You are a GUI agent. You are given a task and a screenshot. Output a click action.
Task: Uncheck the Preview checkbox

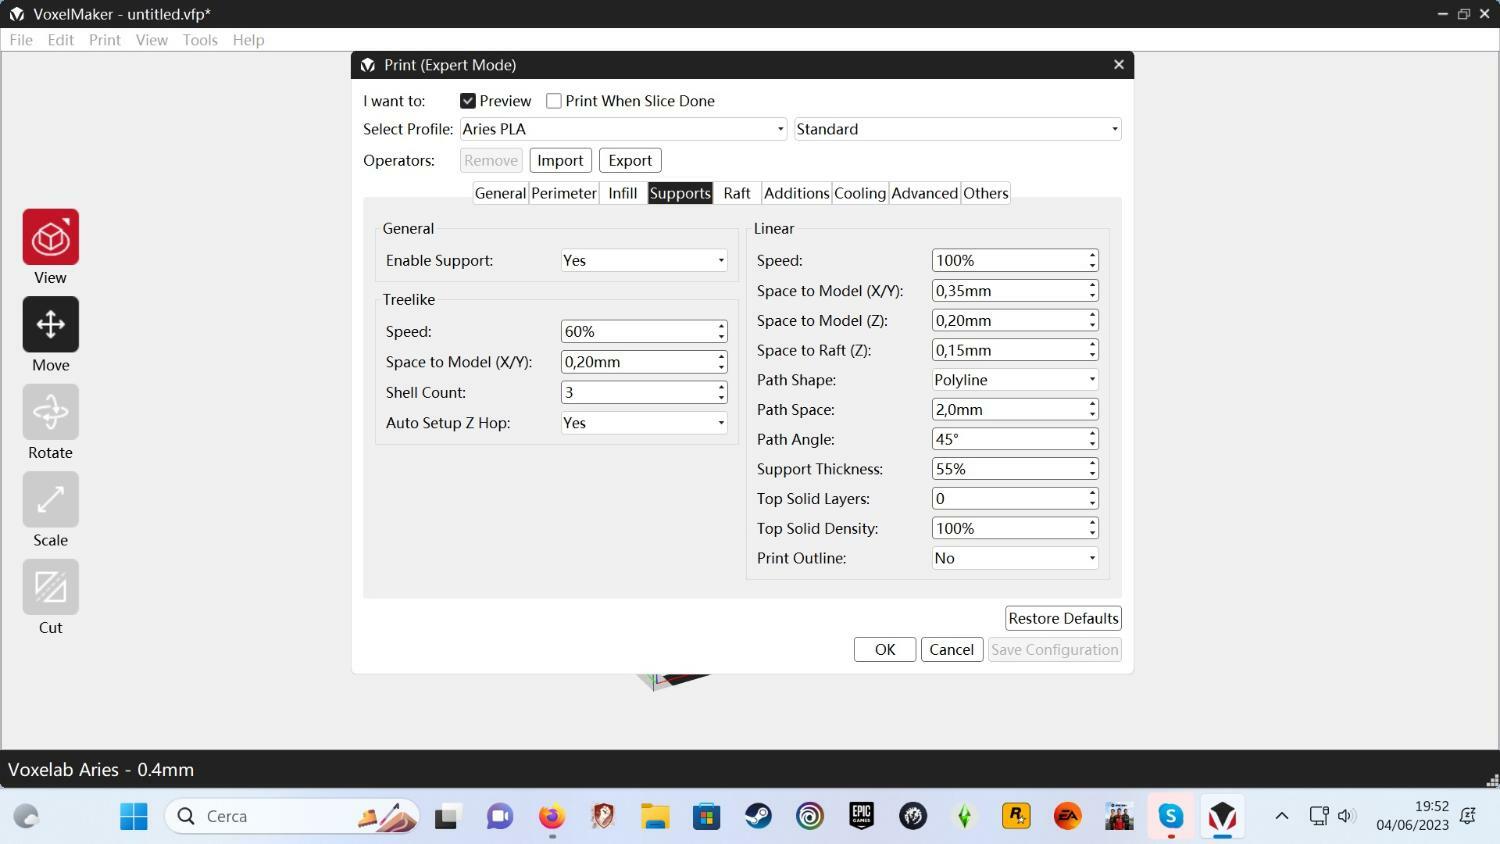coord(468,101)
